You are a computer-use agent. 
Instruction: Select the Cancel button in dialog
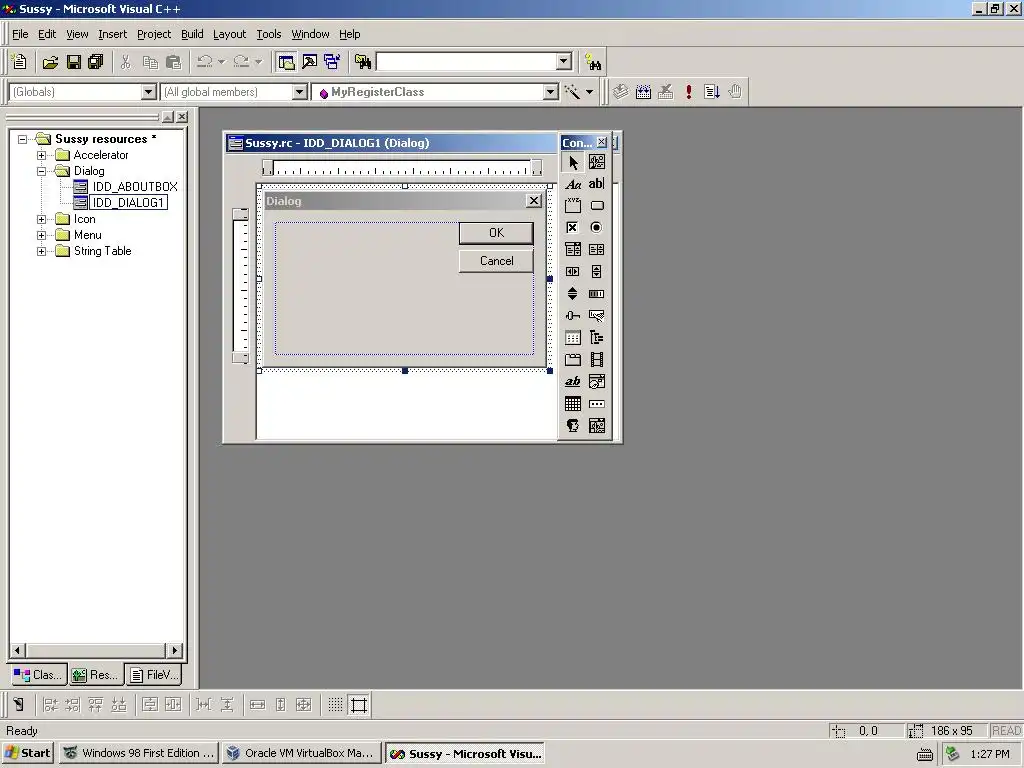(x=496, y=261)
